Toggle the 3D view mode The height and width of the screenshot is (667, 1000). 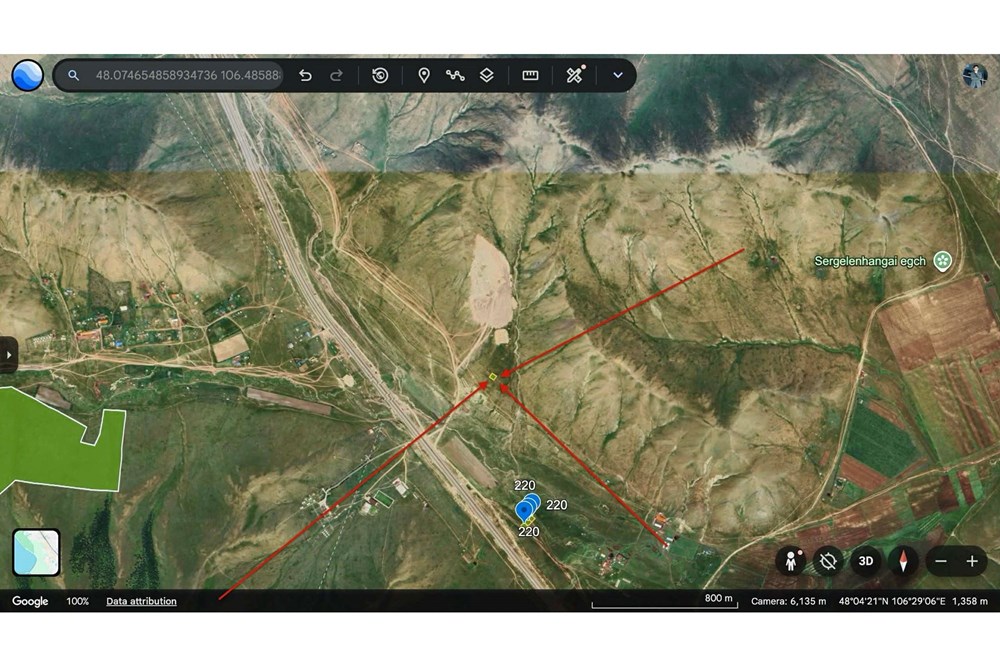pyautogui.click(x=865, y=561)
